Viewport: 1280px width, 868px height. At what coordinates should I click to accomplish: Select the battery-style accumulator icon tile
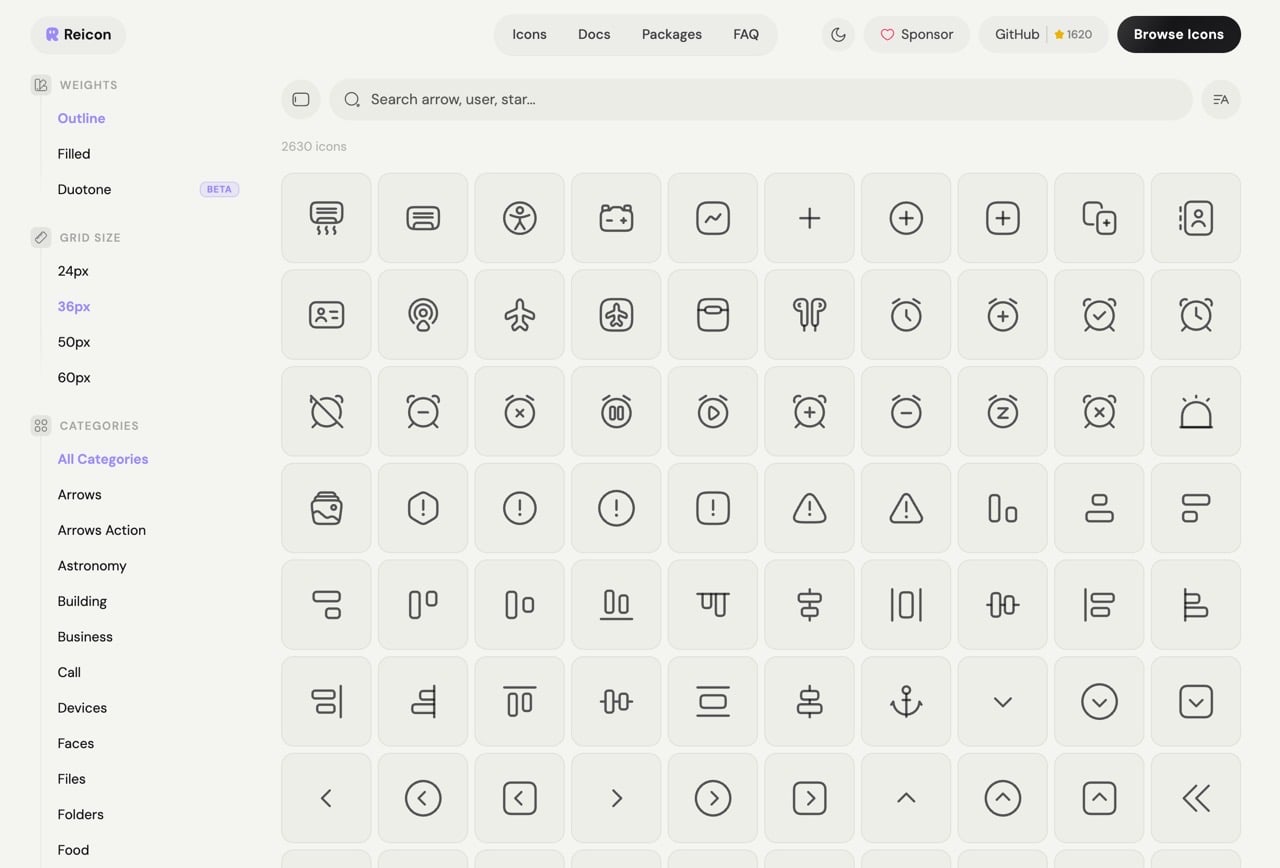616,218
